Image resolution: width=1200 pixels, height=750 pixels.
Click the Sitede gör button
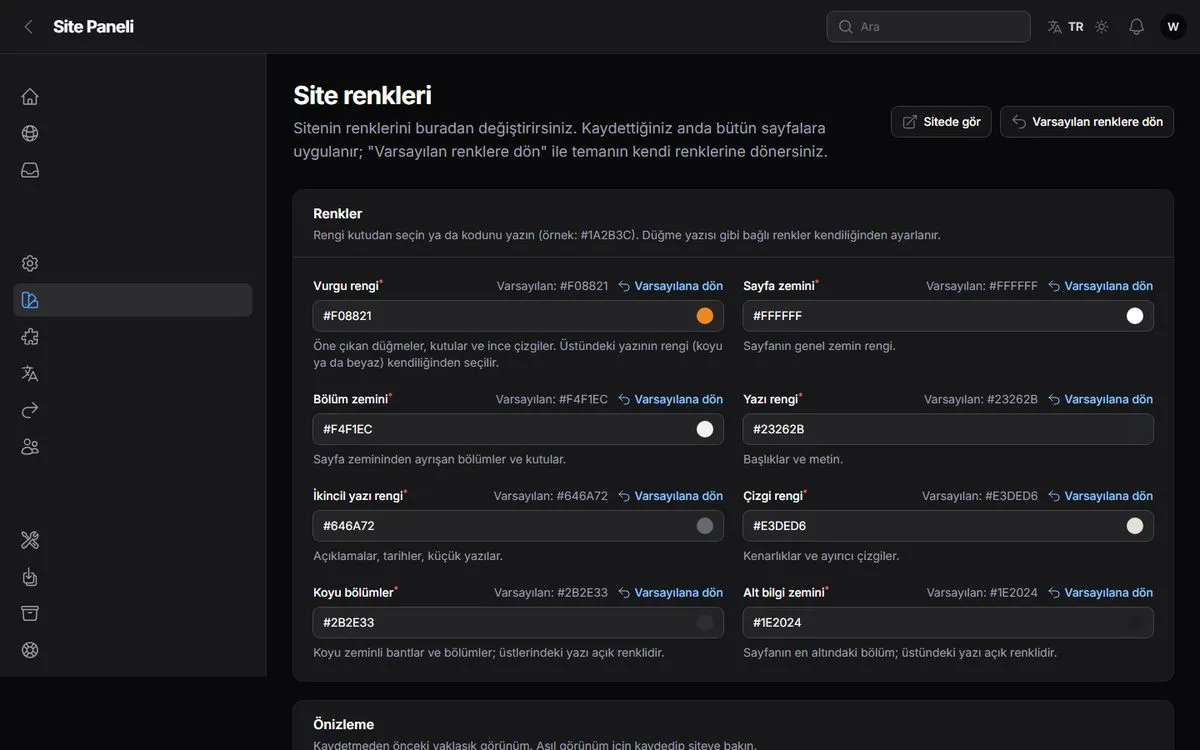pos(941,122)
